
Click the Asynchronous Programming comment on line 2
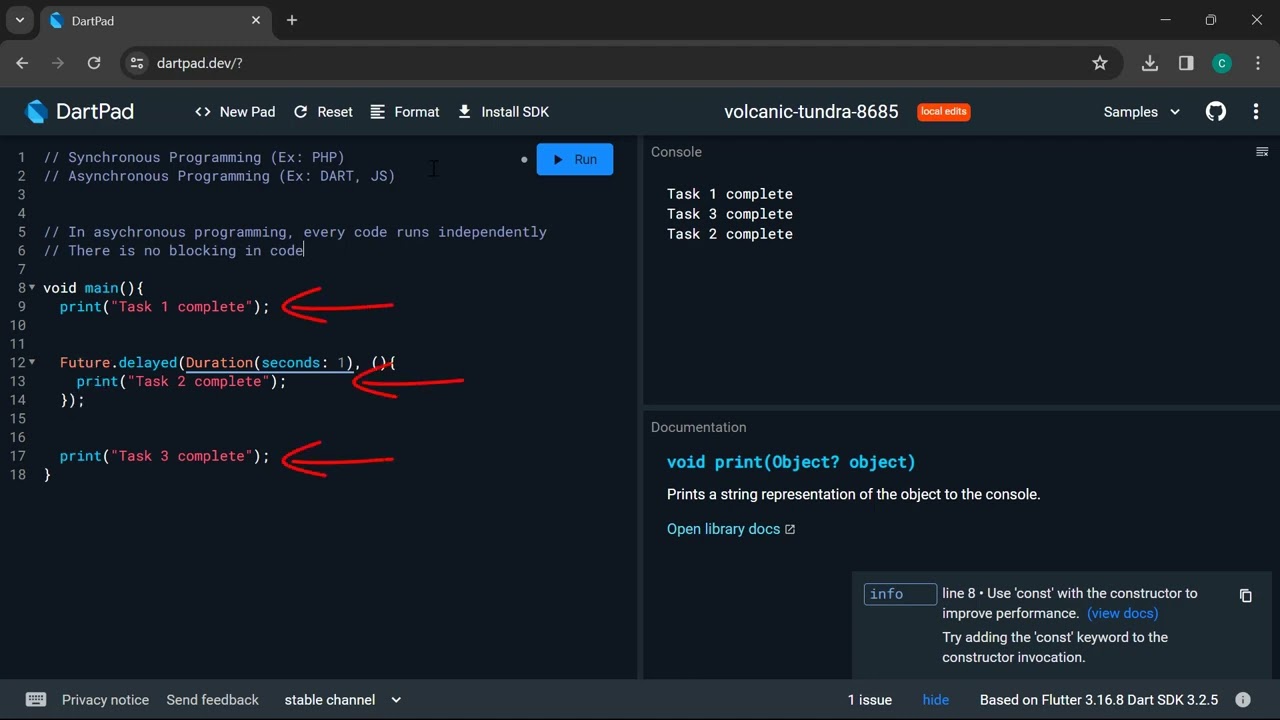[219, 176]
